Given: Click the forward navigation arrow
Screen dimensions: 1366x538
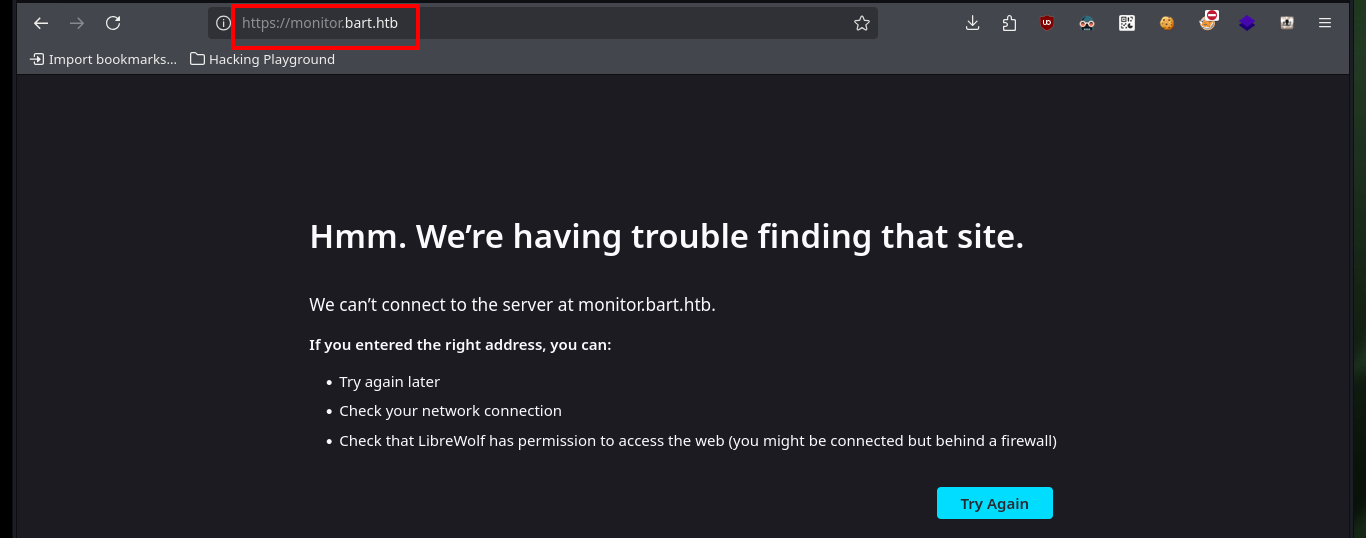Looking at the screenshot, I should pyautogui.click(x=77, y=23).
